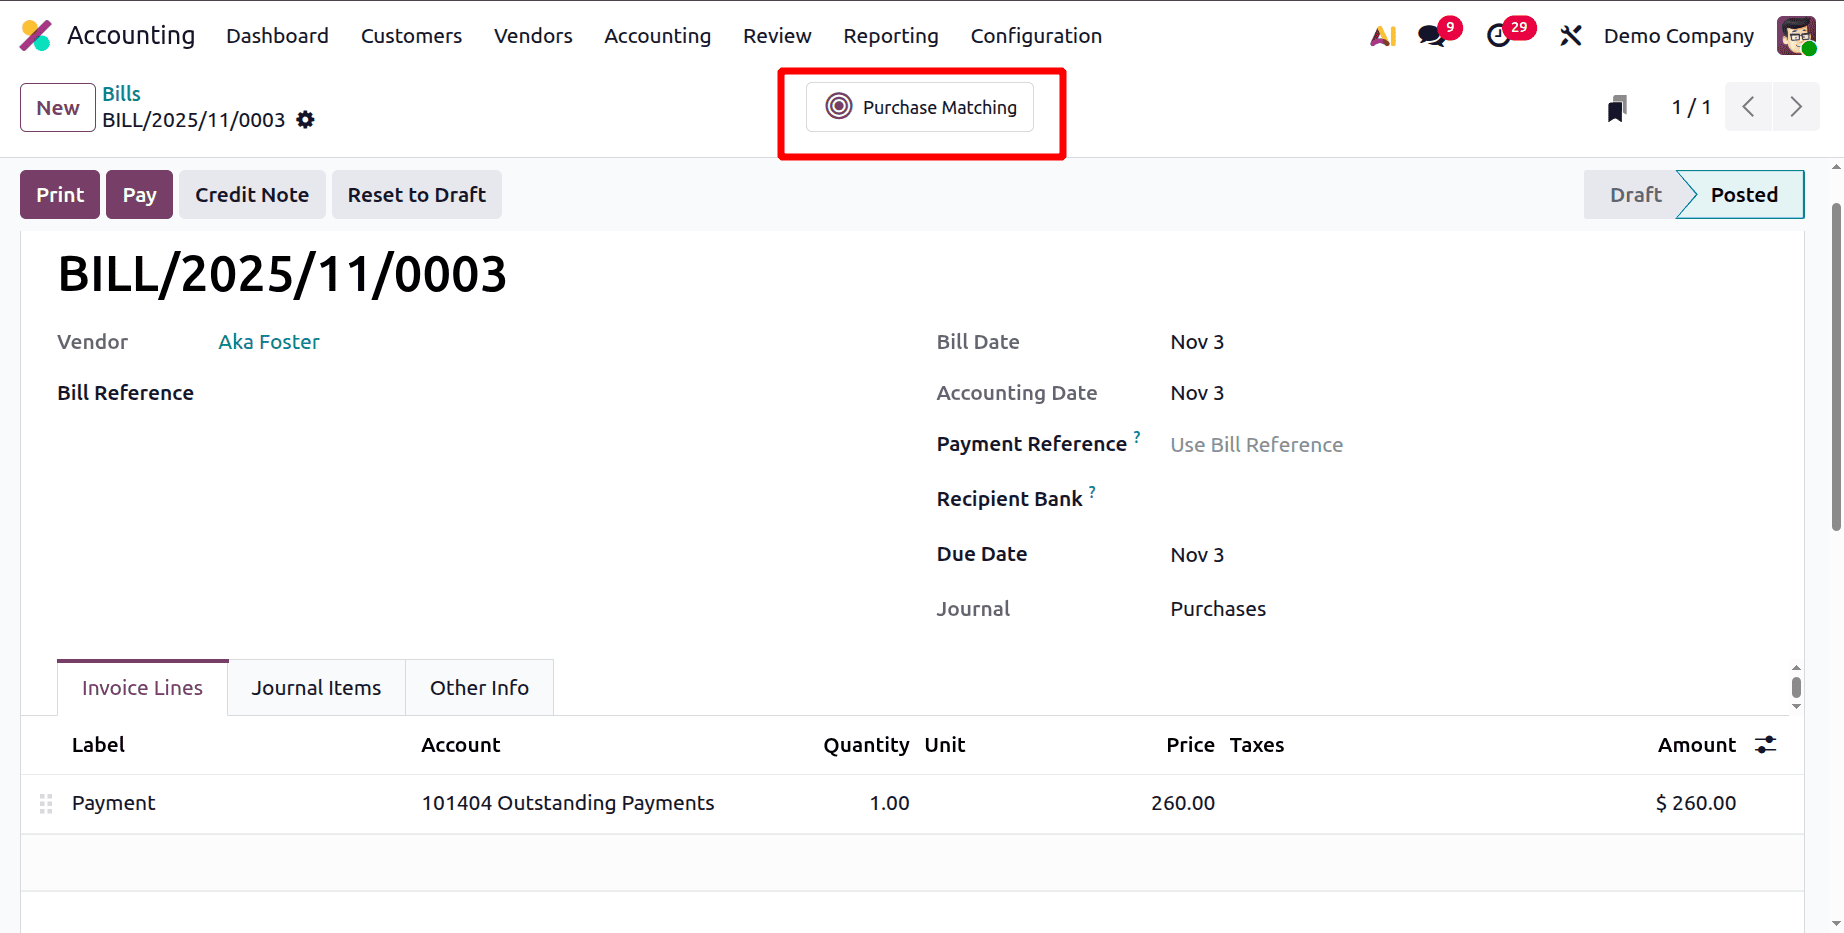The width and height of the screenshot is (1844, 933).
Task: Switch to the Journal Items tab
Action: coord(316,687)
